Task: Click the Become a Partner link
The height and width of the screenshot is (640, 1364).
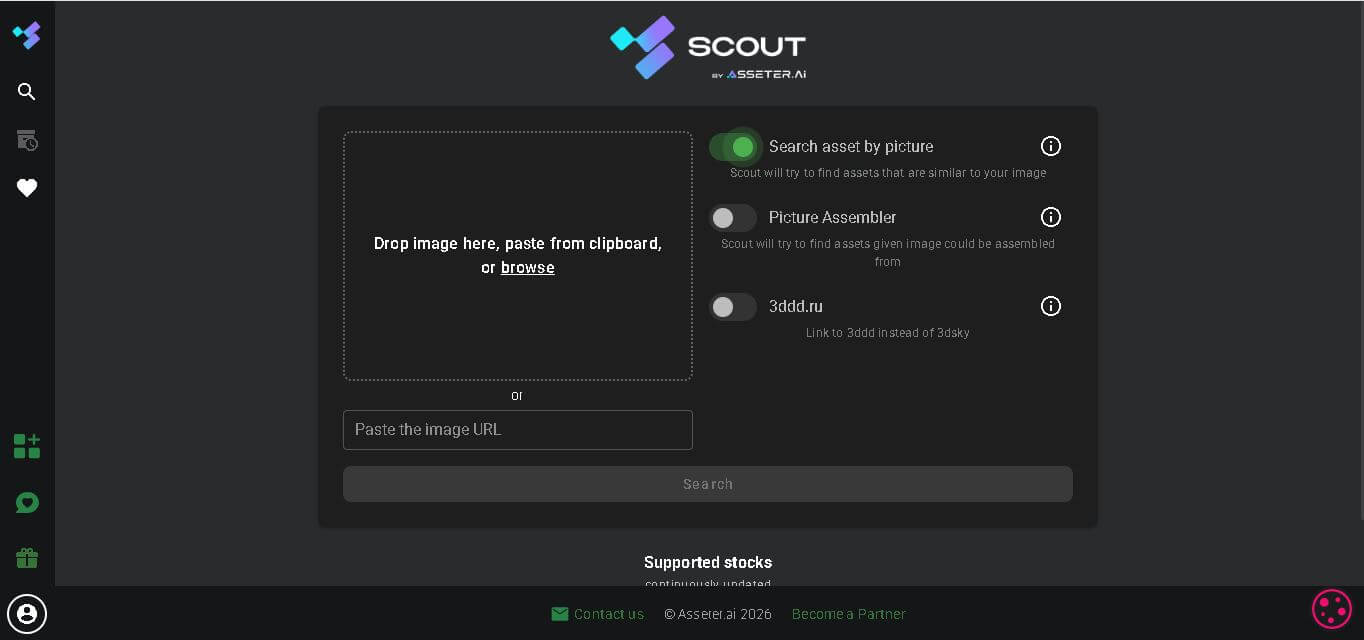Action: tap(848, 613)
